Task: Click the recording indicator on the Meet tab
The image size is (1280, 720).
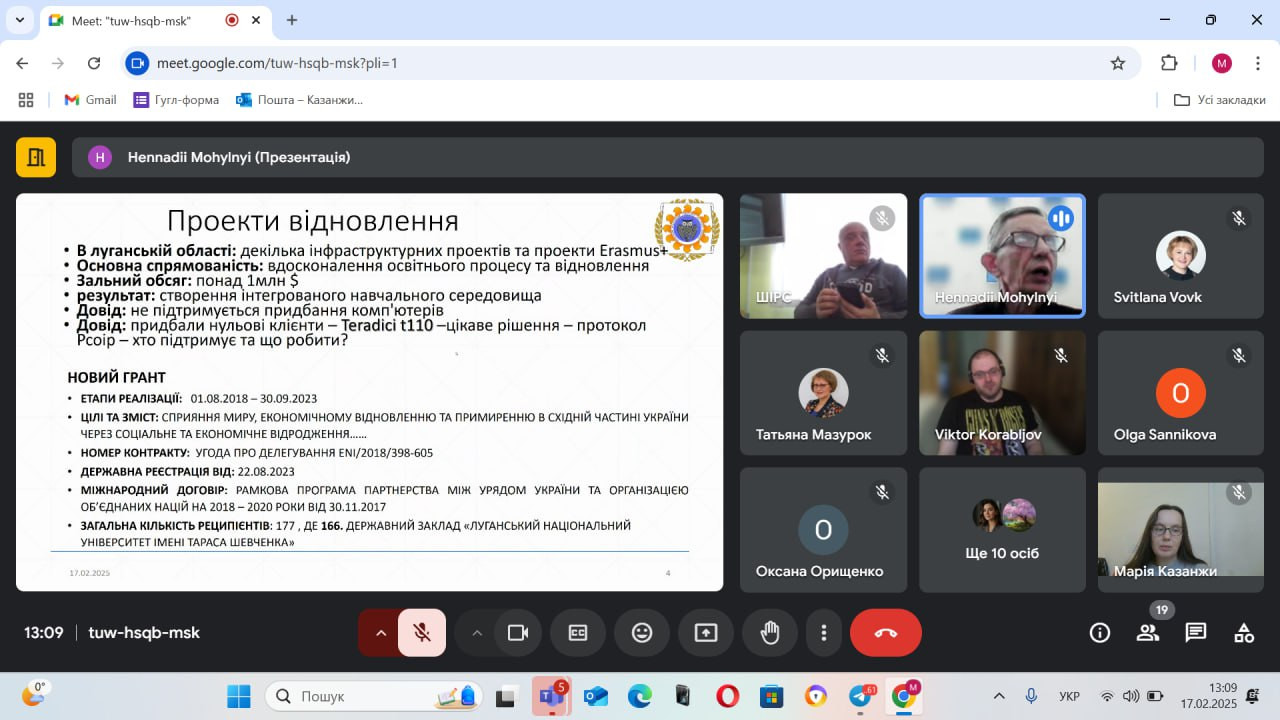Action: point(232,20)
